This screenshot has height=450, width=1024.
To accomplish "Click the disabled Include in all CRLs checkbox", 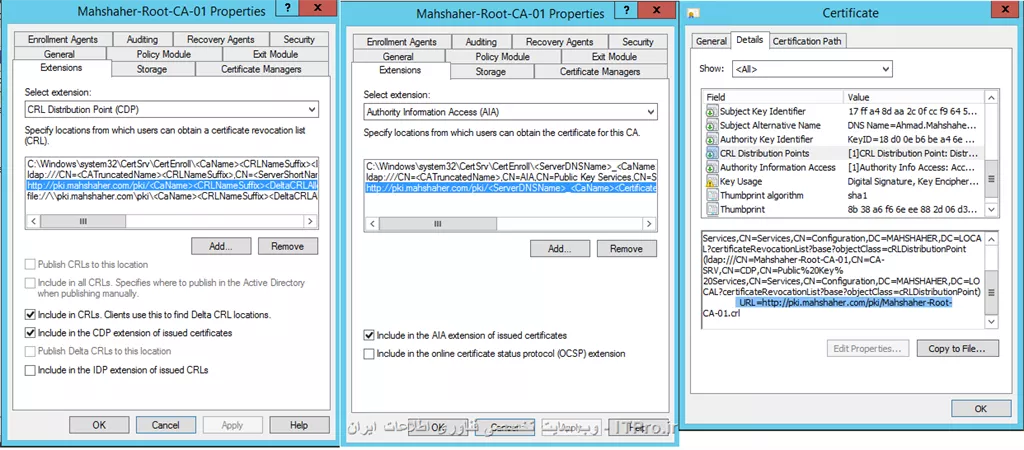I will pos(29,283).
